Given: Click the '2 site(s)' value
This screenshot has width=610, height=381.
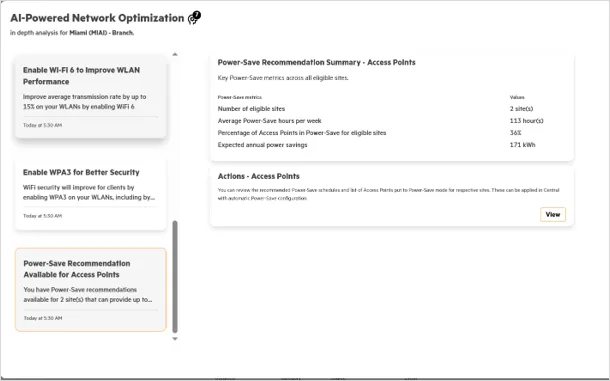Looking at the screenshot, I should (x=521, y=109).
